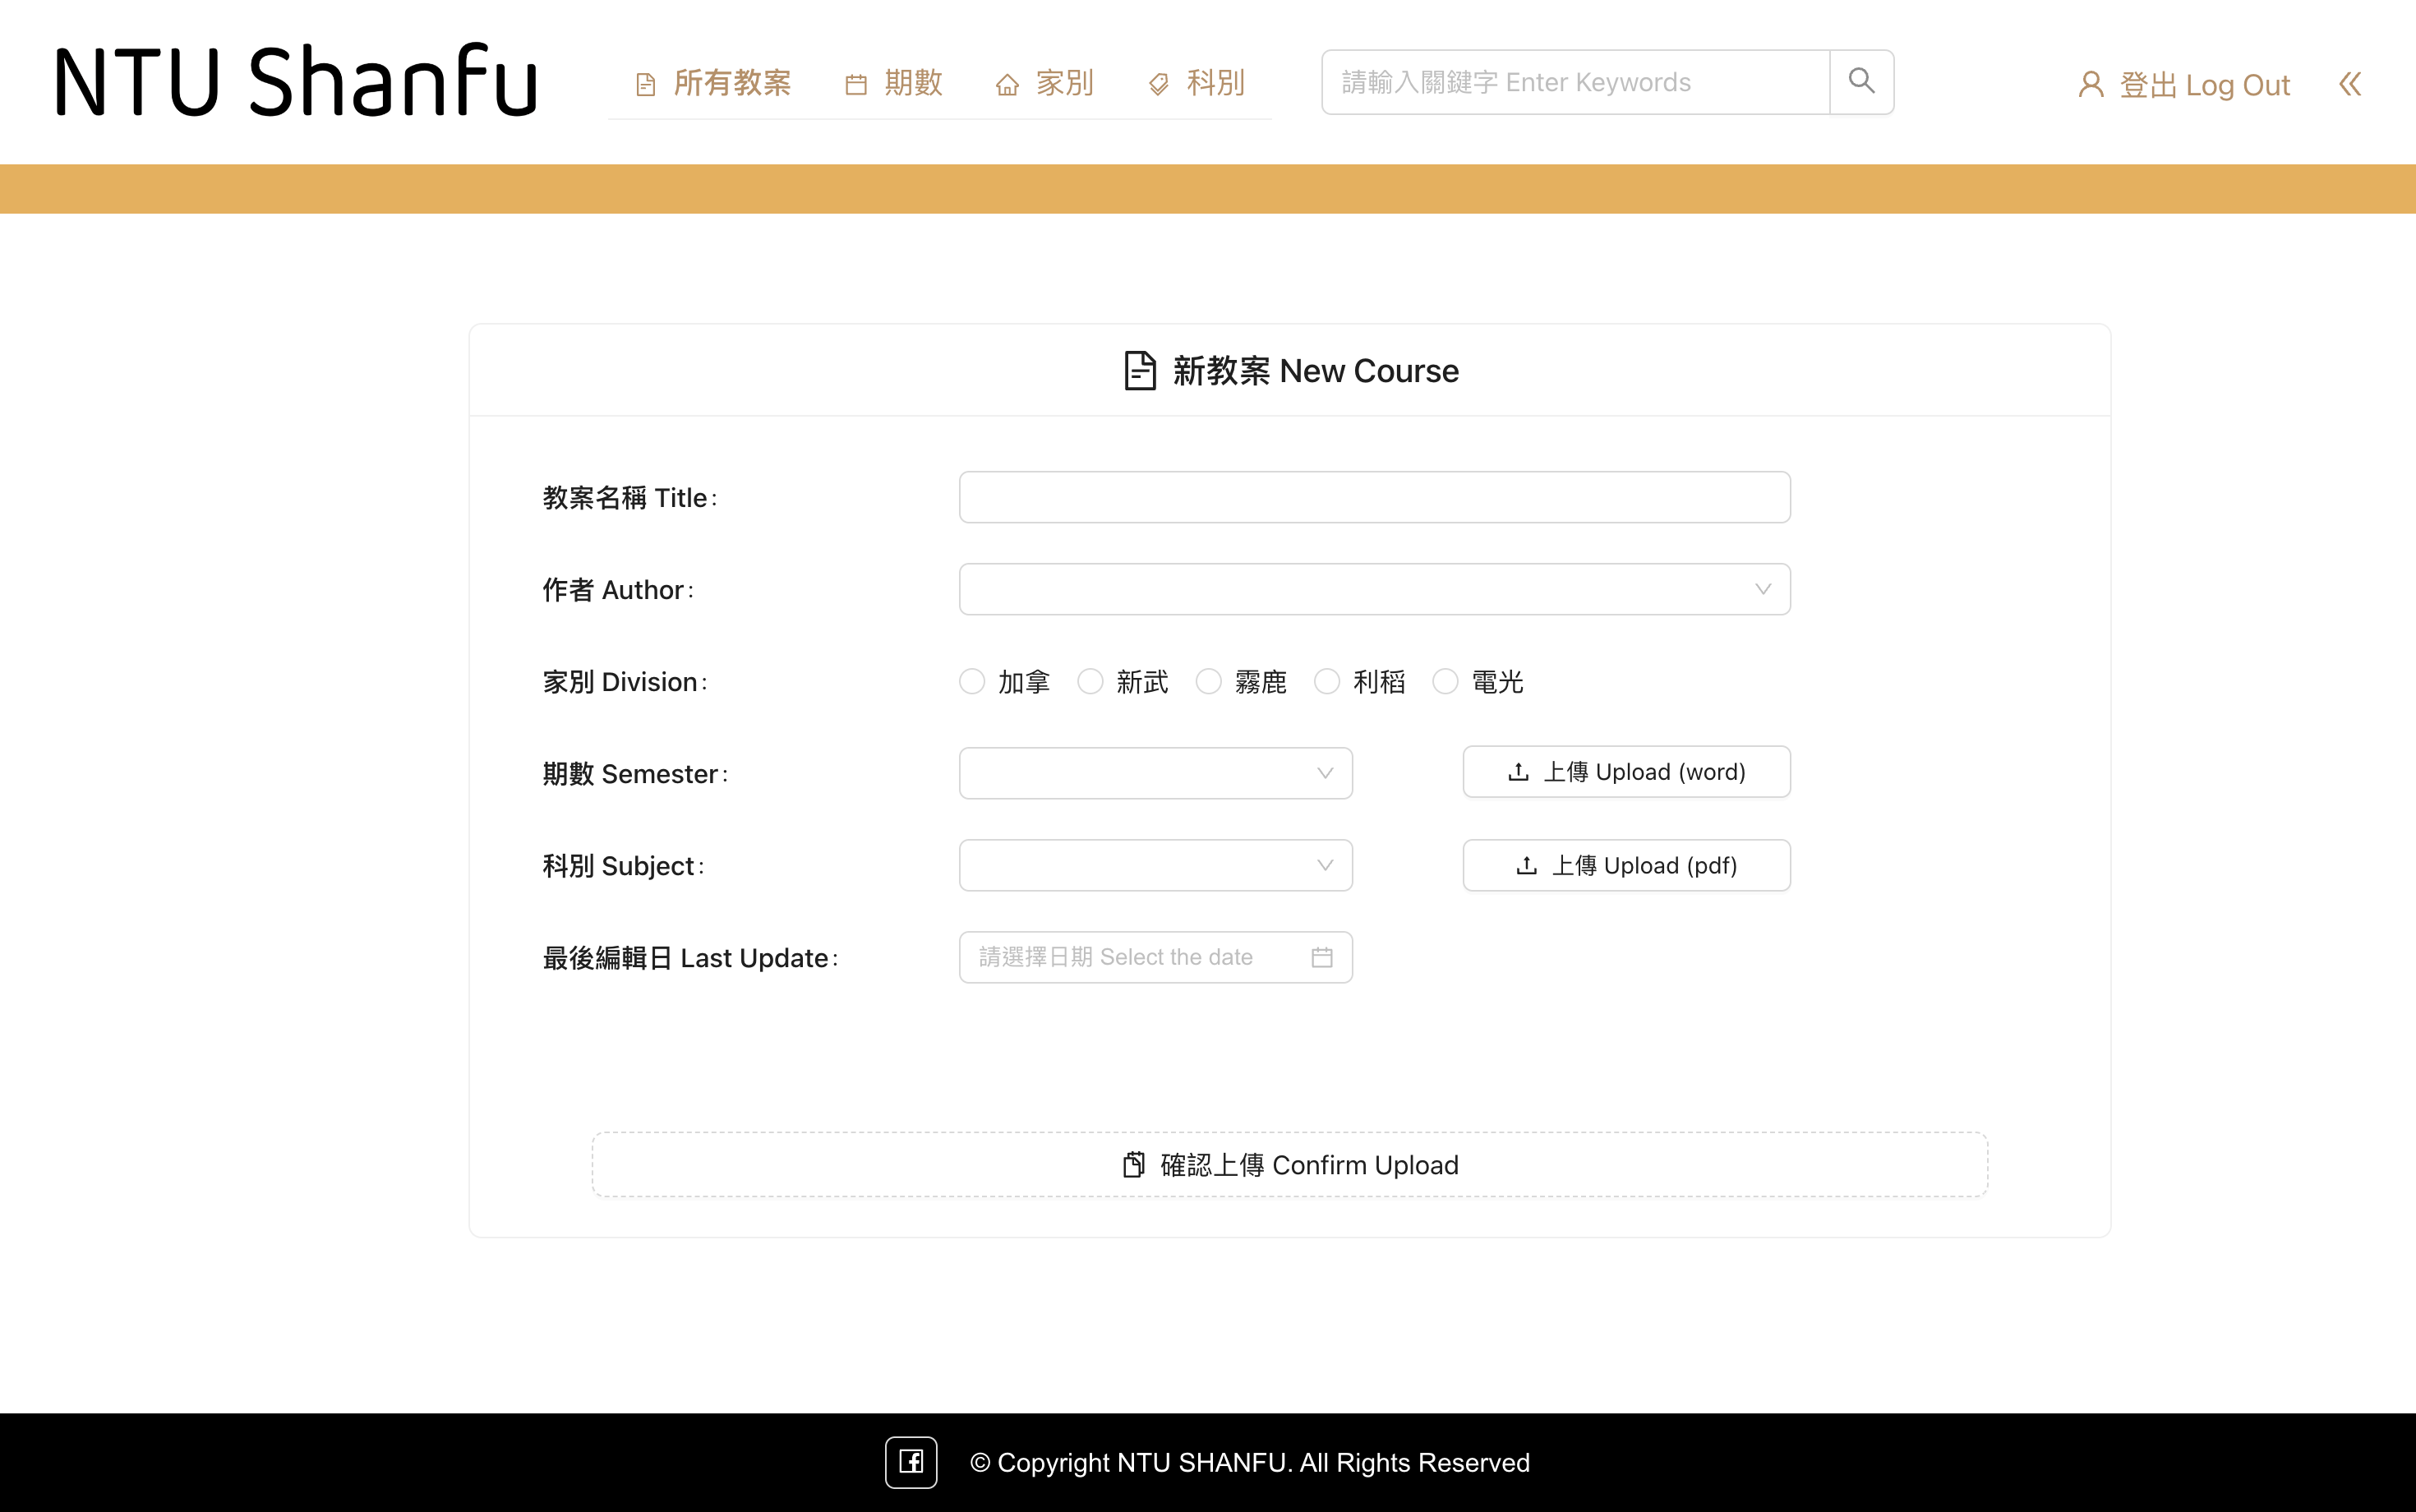This screenshot has height=1512, width=2416.
Task: Click the Upload (word) button
Action: point(1626,772)
